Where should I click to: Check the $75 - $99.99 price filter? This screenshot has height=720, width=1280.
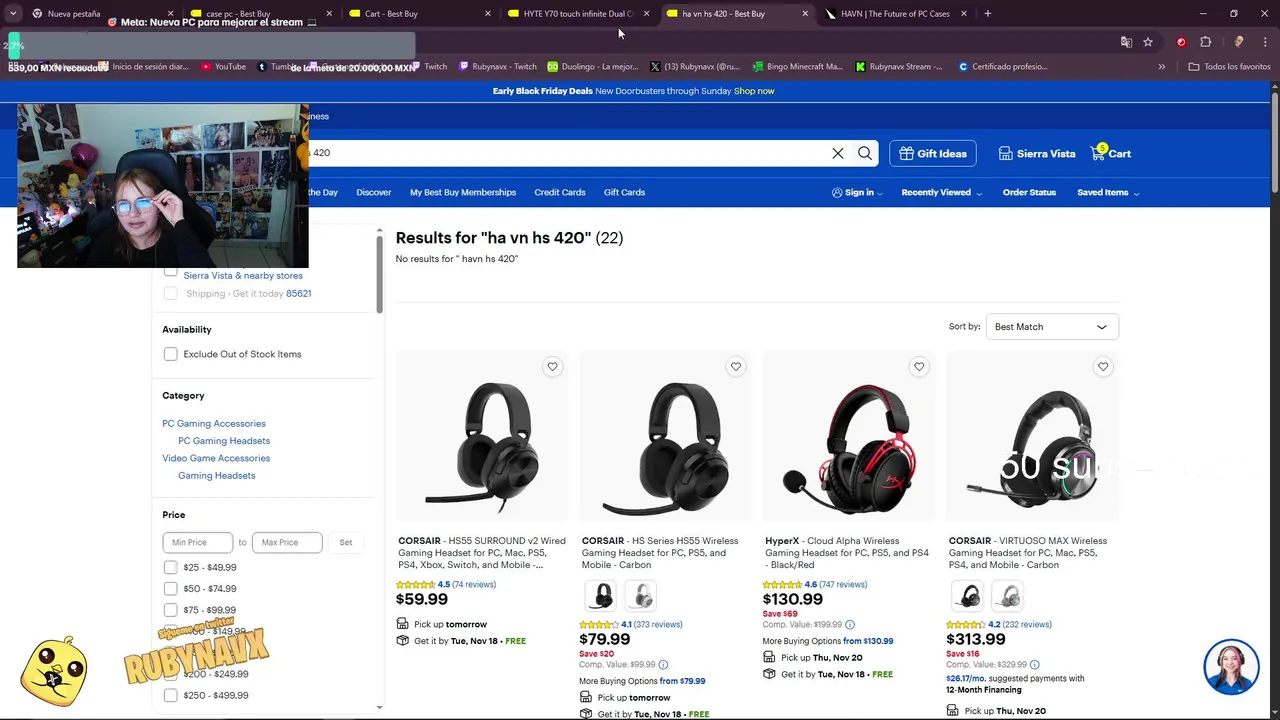pyautogui.click(x=170, y=610)
